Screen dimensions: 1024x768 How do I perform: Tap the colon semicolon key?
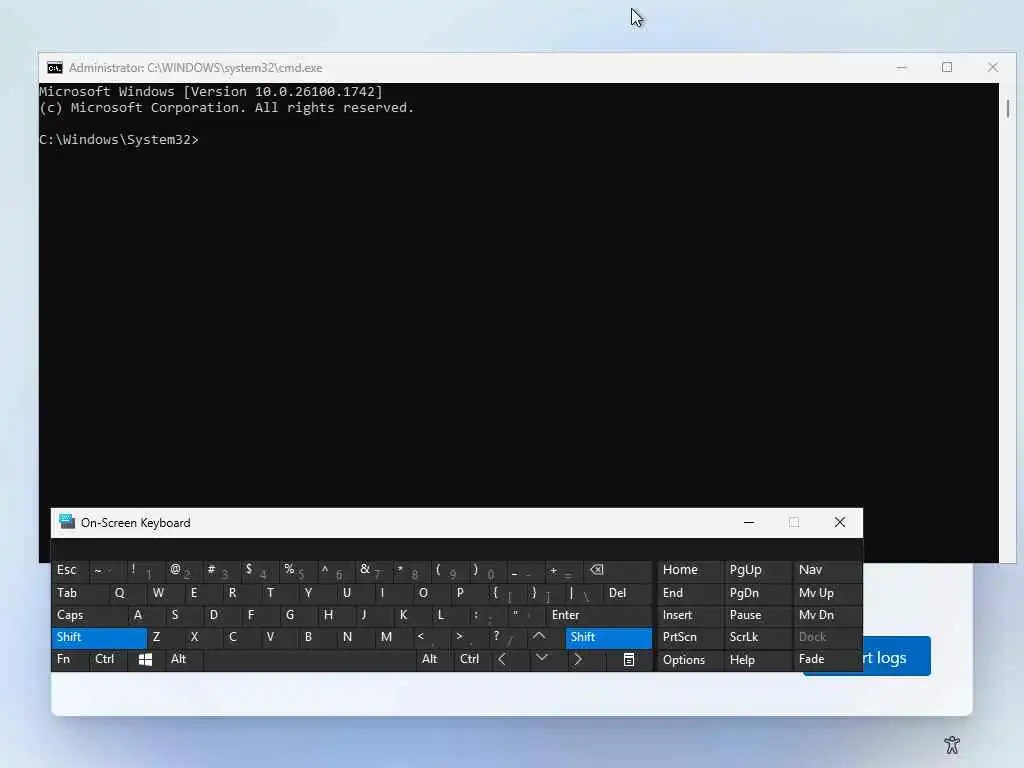coord(489,615)
